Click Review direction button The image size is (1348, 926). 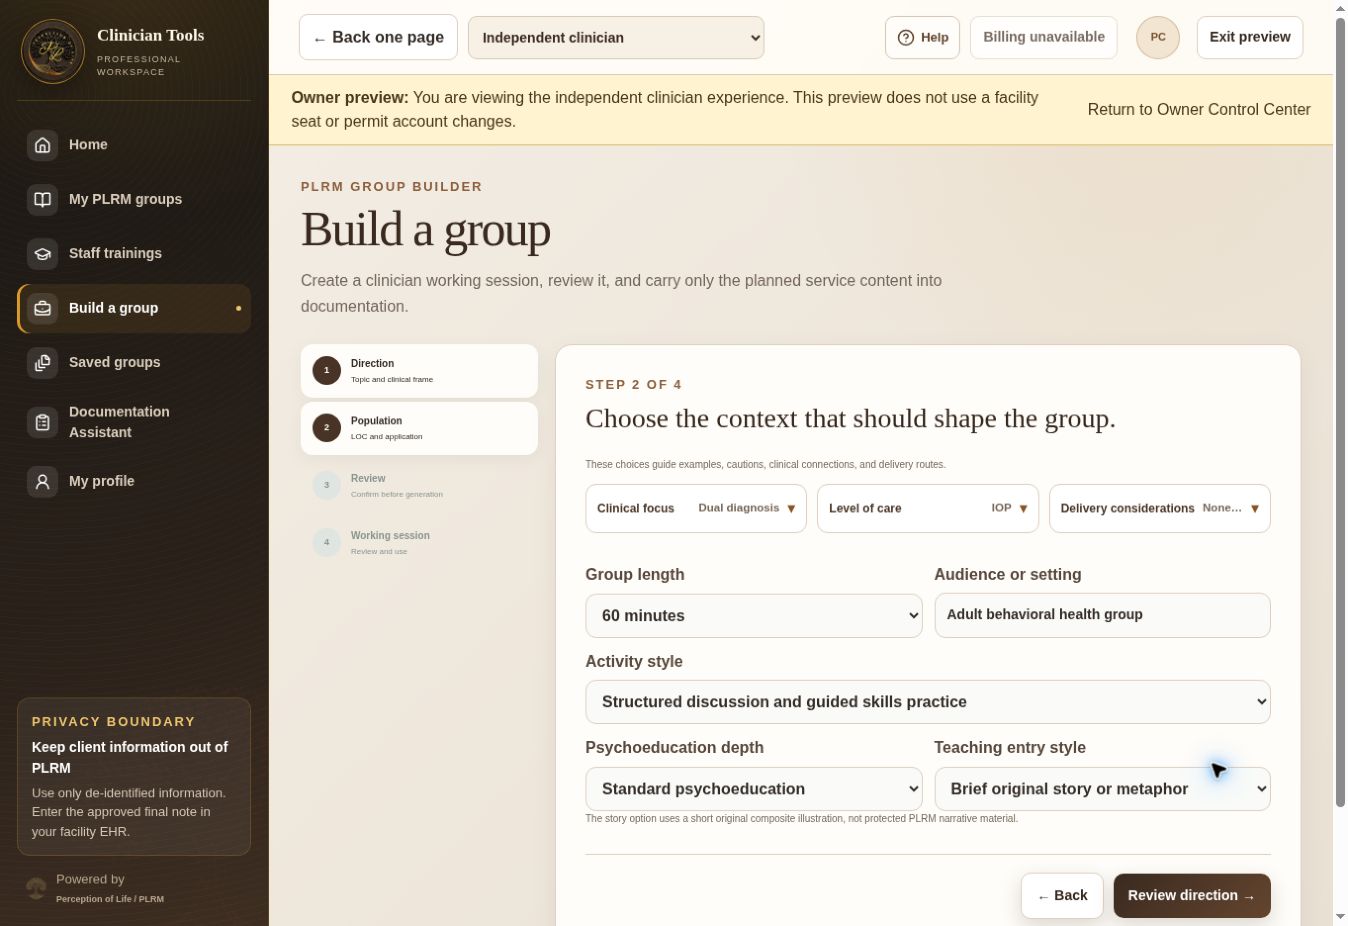pos(1192,896)
